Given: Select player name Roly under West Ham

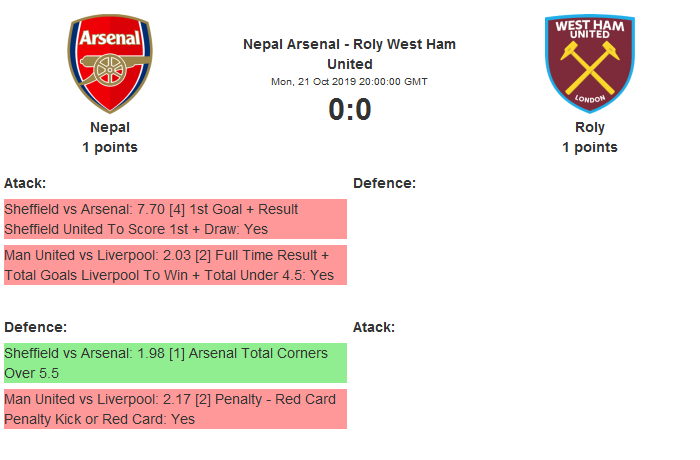Looking at the screenshot, I should pyautogui.click(x=589, y=128).
